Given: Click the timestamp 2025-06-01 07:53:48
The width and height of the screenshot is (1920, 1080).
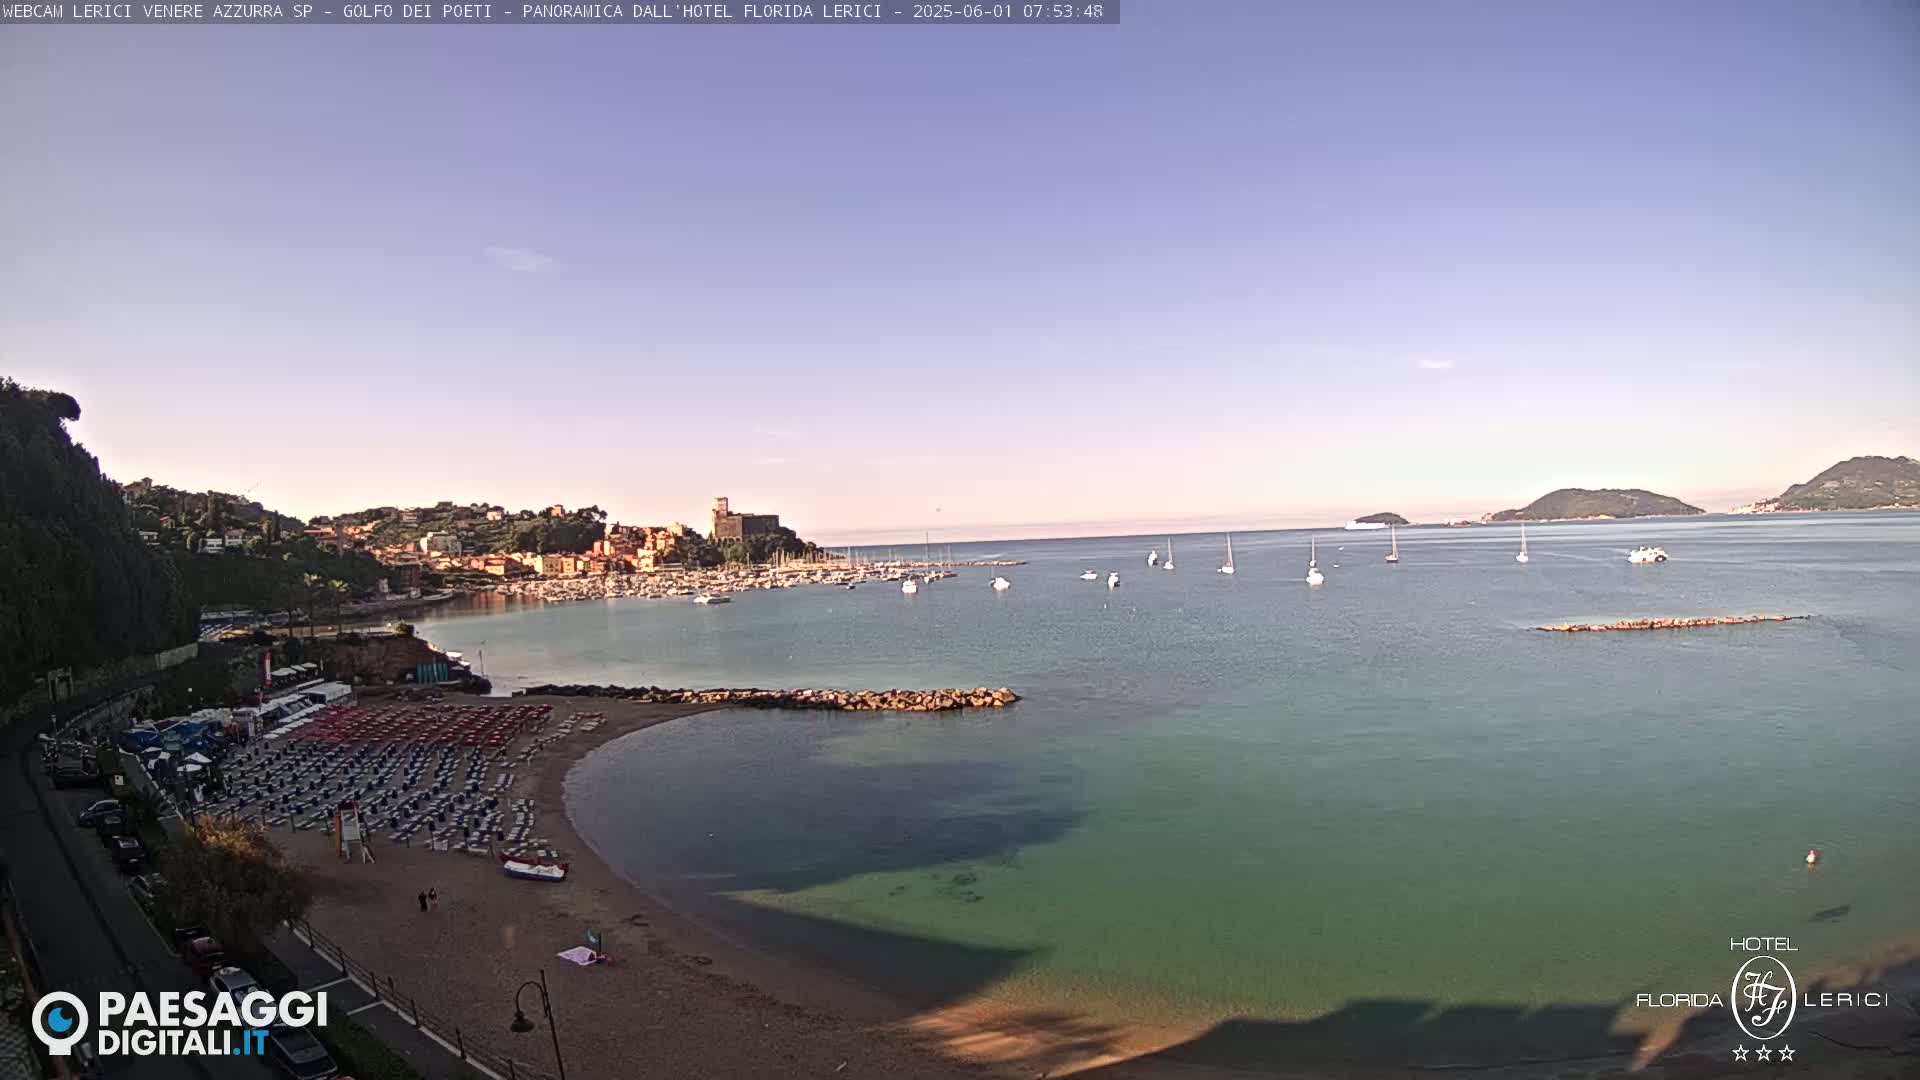Looking at the screenshot, I should coord(1007,11).
